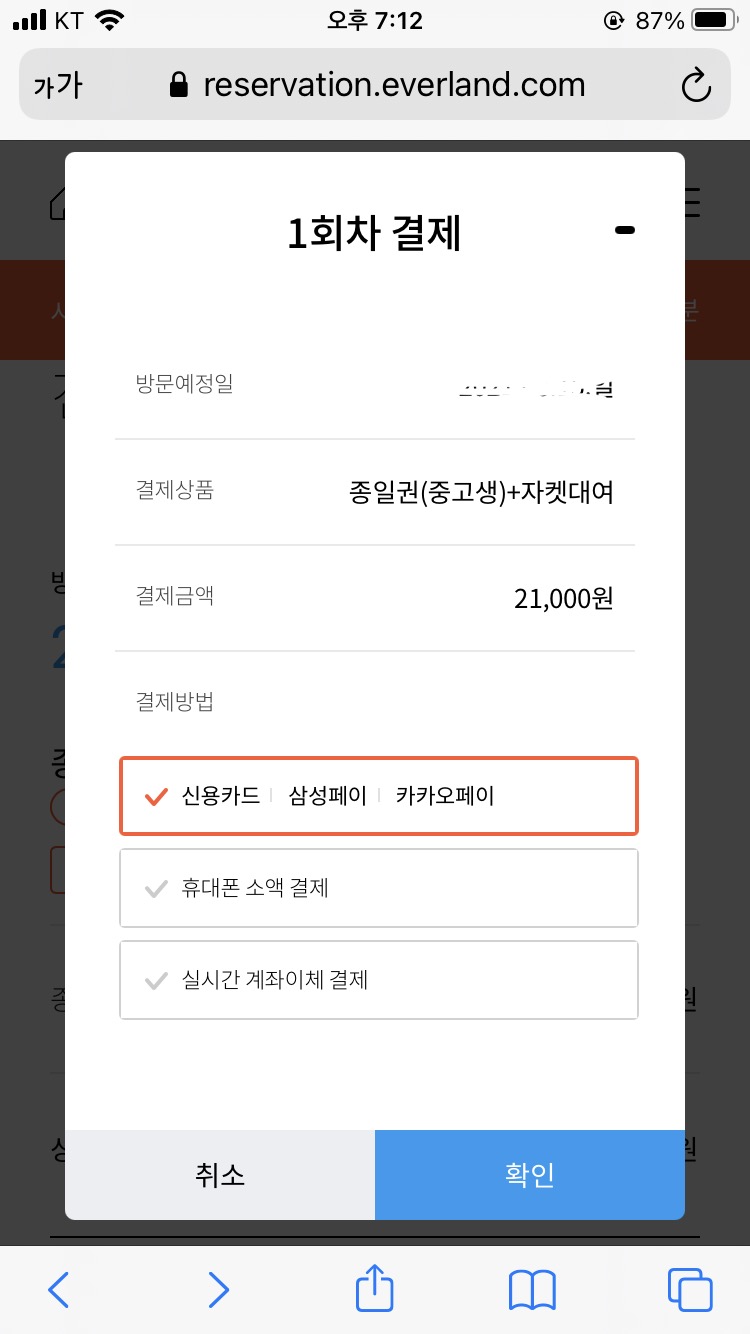Tap the reservation.everland.com address field
Screen dimensions: 750x1334
point(394,85)
